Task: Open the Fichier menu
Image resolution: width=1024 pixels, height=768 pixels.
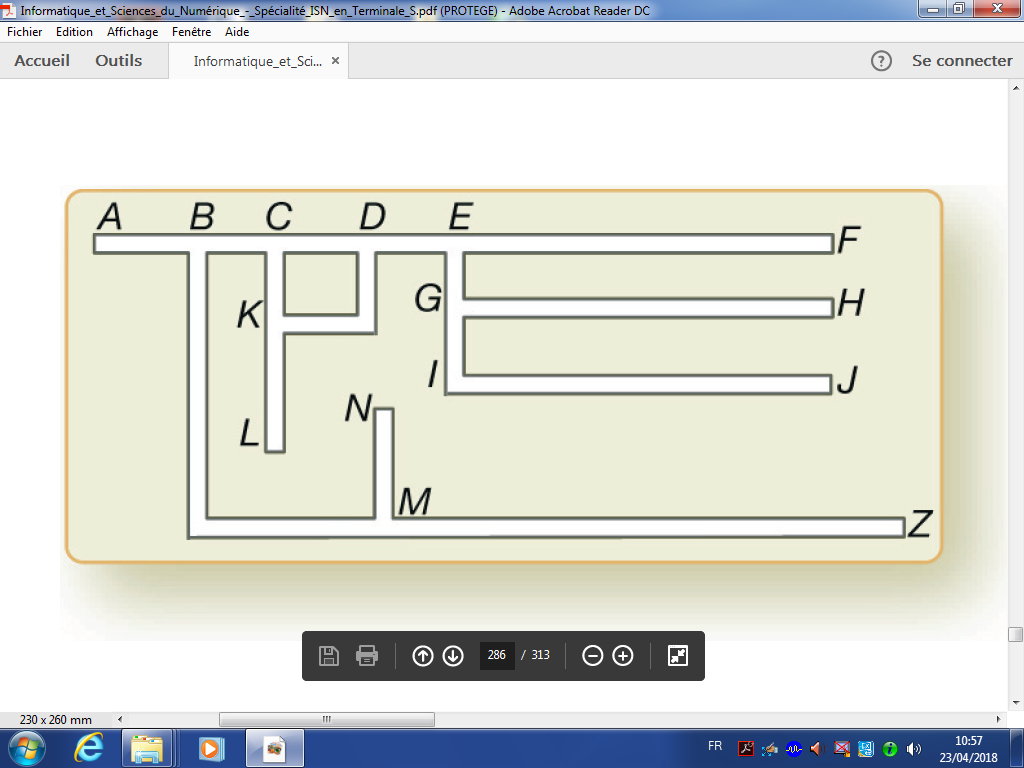Action: [24, 32]
